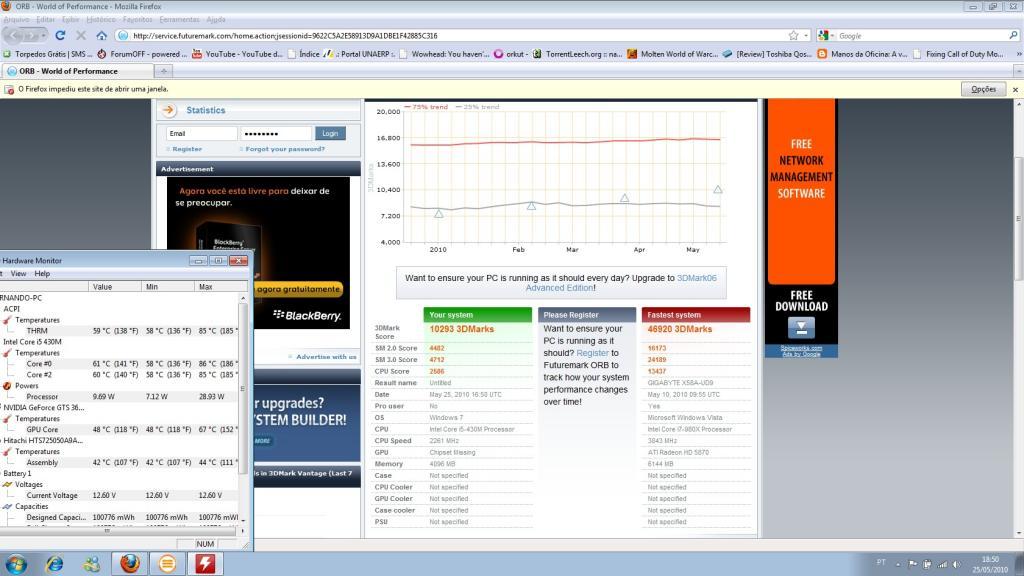Open View menu in Hardware Monitor
The width and height of the screenshot is (1024, 576).
[18, 274]
